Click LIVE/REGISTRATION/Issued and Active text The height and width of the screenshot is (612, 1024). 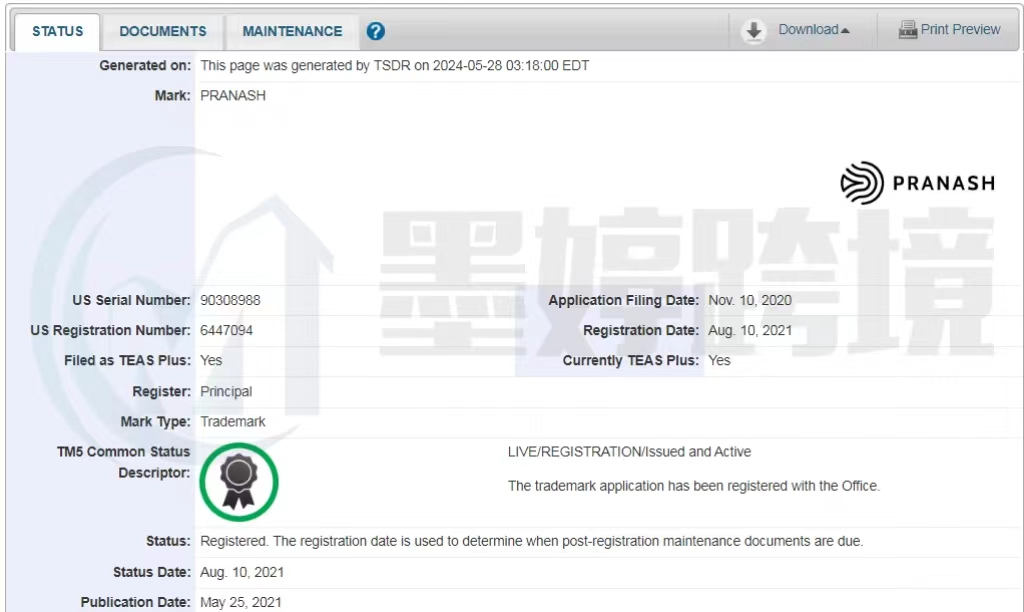tap(629, 451)
